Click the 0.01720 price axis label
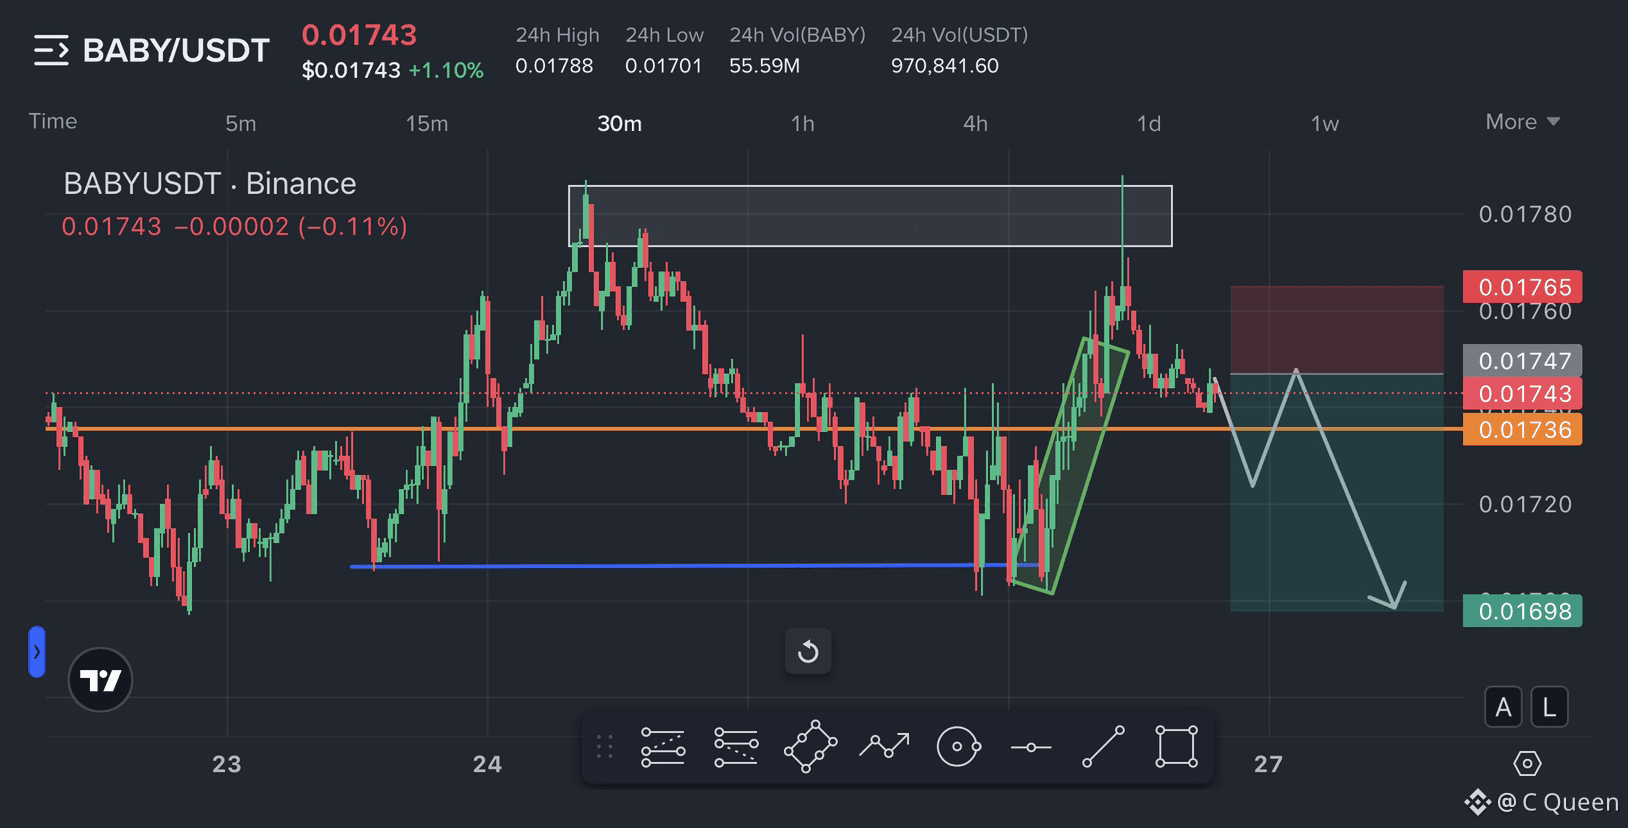Screen dimensions: 1628x828 (x=1525, y=504)
